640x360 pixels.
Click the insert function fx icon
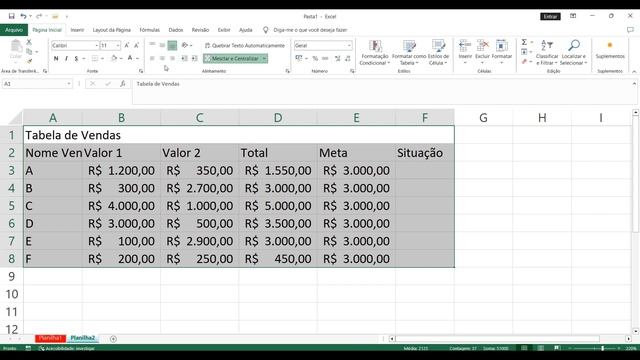[122, 84]
